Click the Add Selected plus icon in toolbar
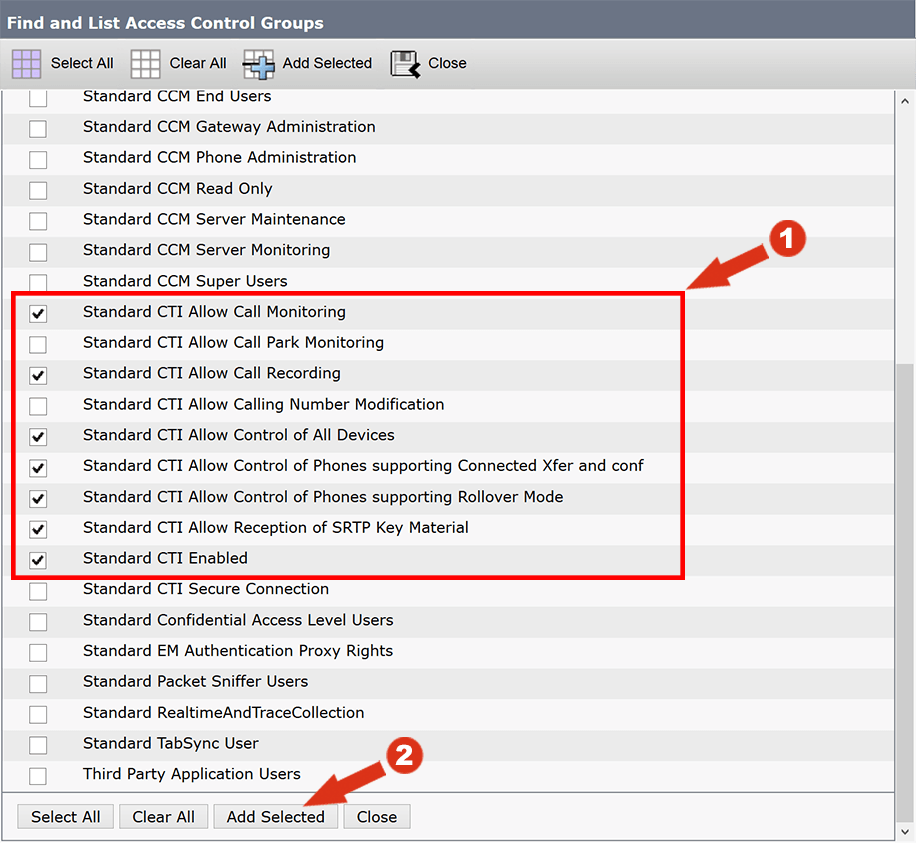The height and width of the screenshot is (843, 916). (x=258, y=64)
